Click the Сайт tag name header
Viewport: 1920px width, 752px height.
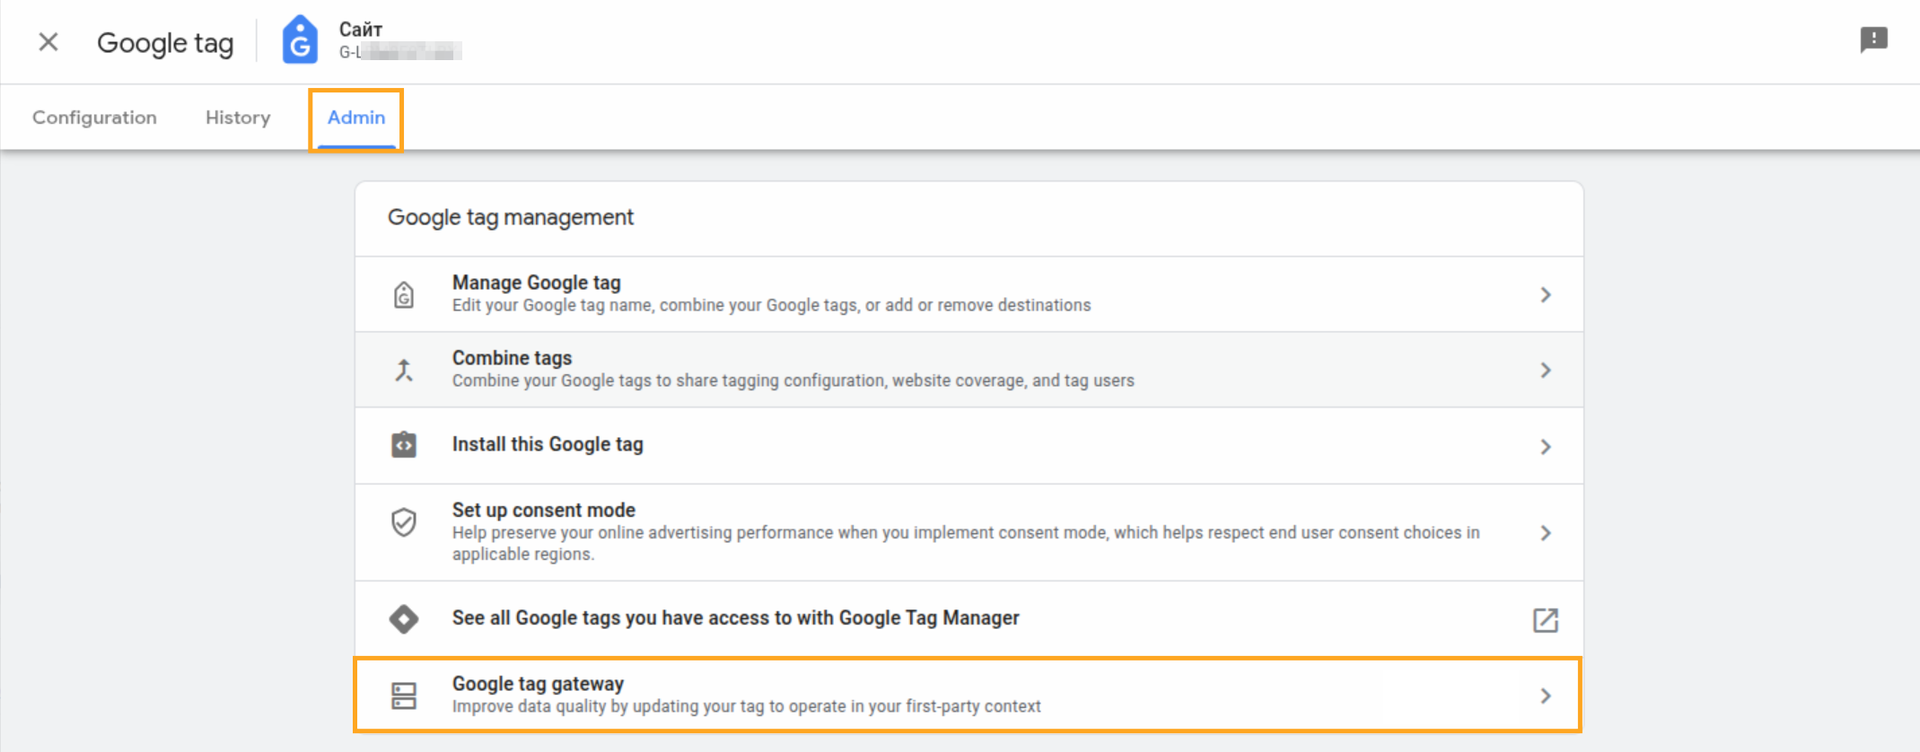point(361,30)
